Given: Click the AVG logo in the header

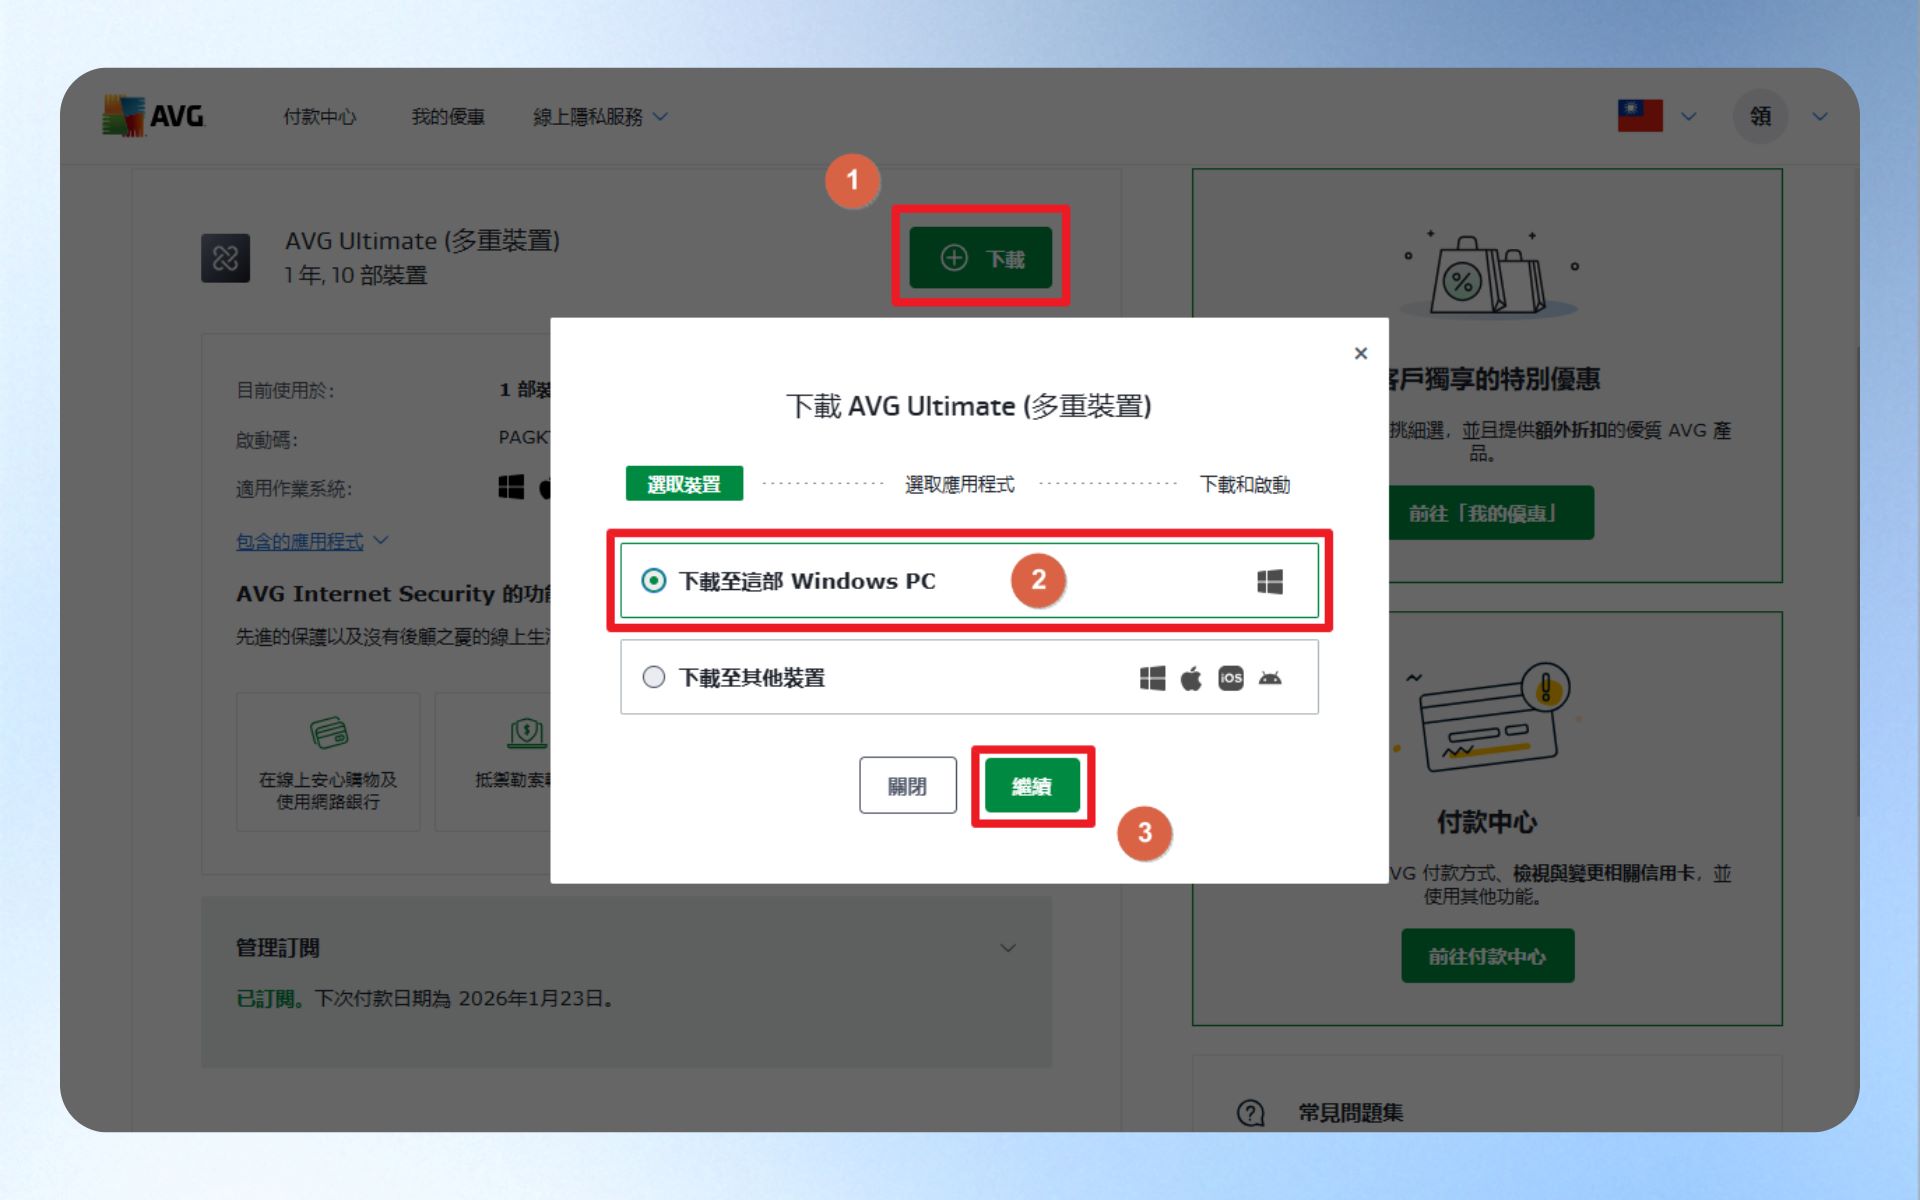Looking at the screenshot, I should (153, 116).
